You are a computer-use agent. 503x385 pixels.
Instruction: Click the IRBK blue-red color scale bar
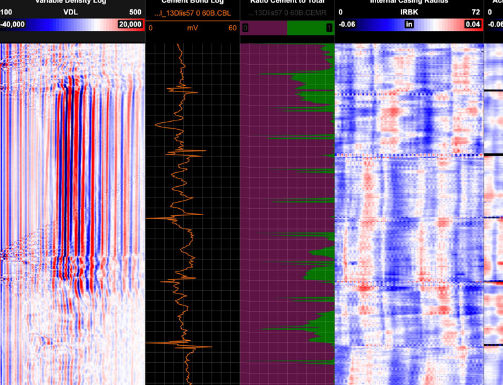pyautogui.click(x=409, y=25)
